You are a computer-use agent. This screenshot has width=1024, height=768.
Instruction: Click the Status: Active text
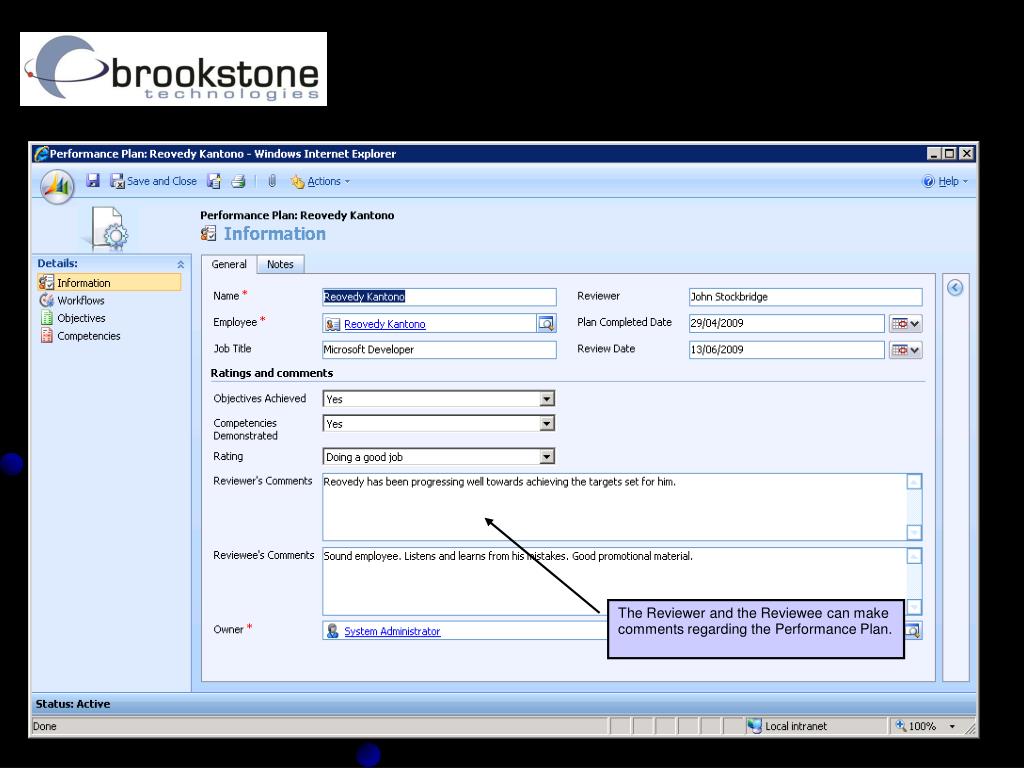tap(72, 704)
